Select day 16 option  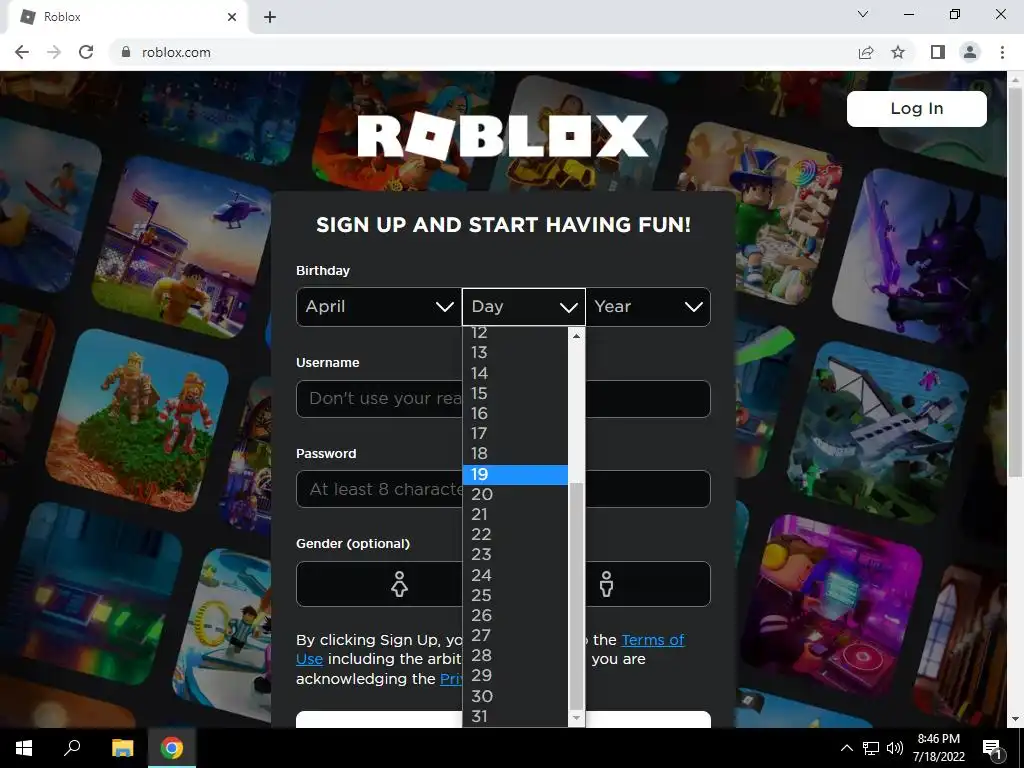pyautogui.click(x=515, y=413)
